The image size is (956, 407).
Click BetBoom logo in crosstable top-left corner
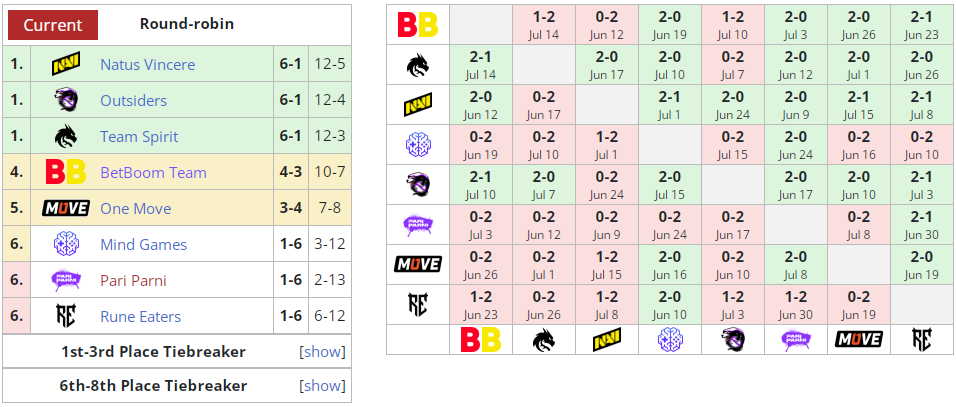point(418,25)
